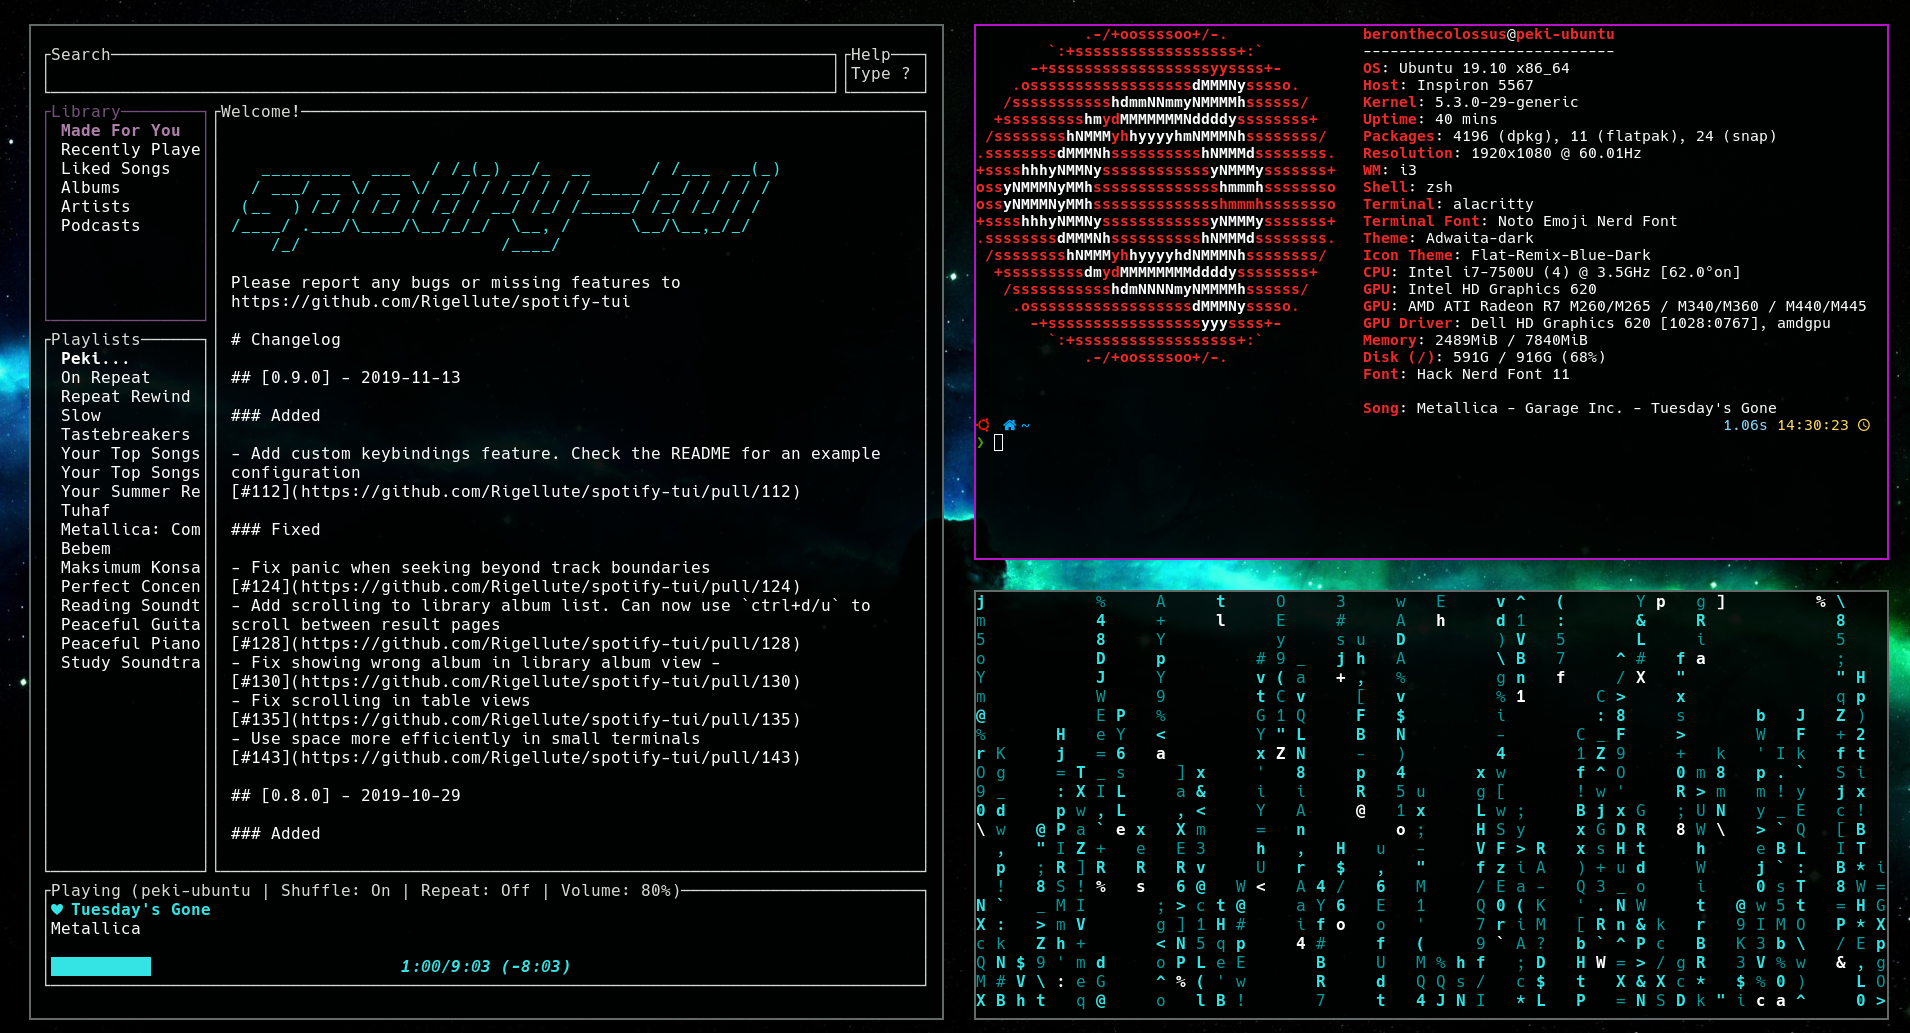Image resolution: width=1910 pixels, height=1033 pixels.
Task: Click the beronthecolossus@peki-ubuntu header
Action: click(1488, 35)
